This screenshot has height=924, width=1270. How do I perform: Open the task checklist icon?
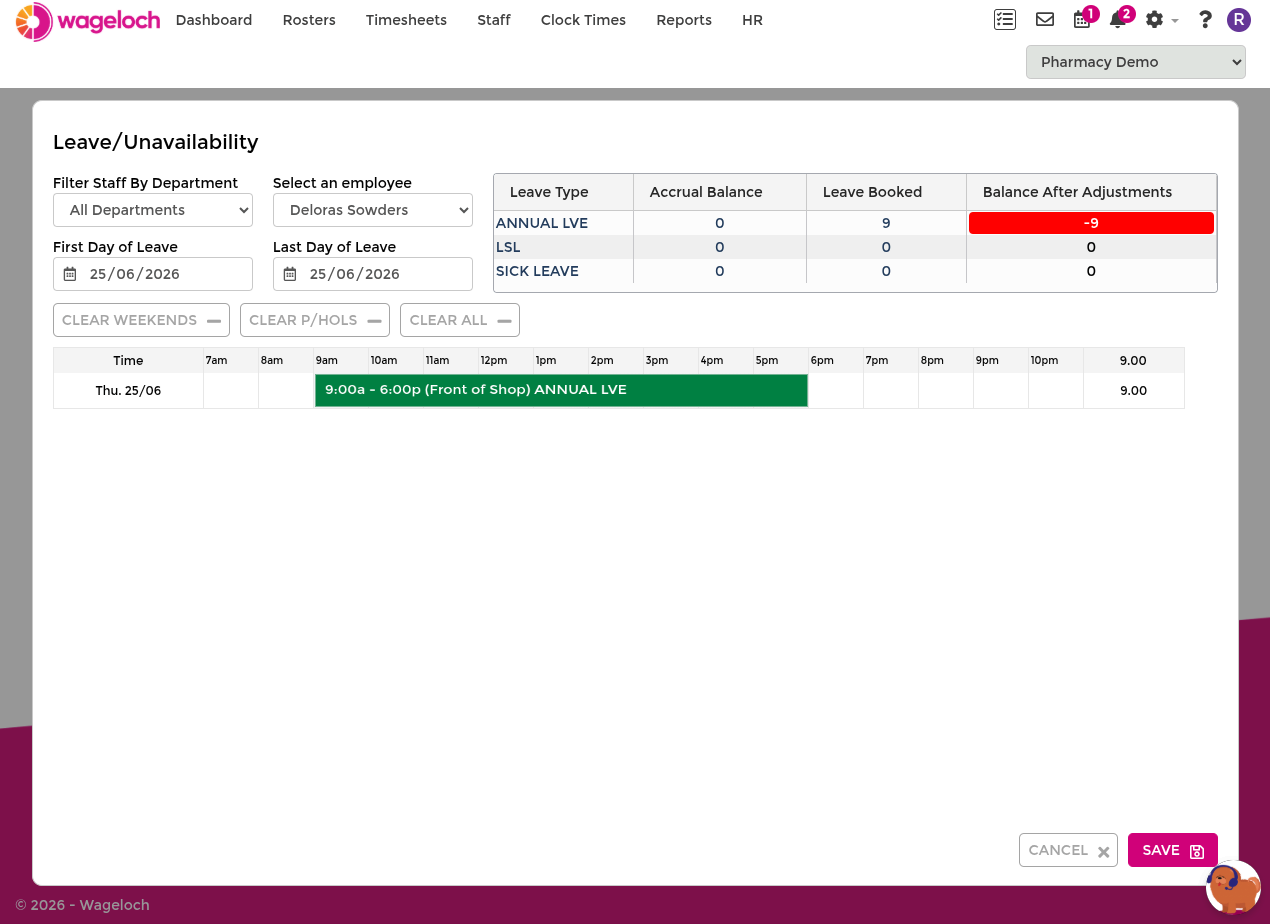[1005, 20]
